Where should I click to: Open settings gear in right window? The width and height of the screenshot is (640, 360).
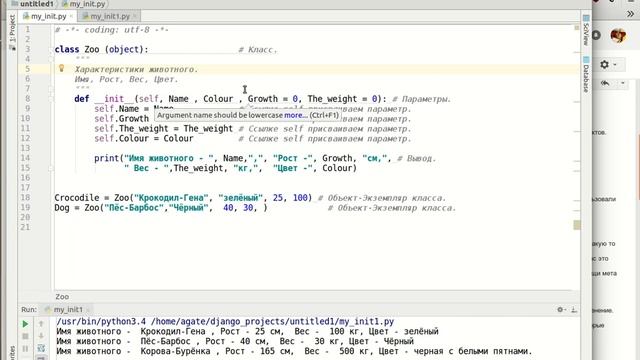[604, 64]
